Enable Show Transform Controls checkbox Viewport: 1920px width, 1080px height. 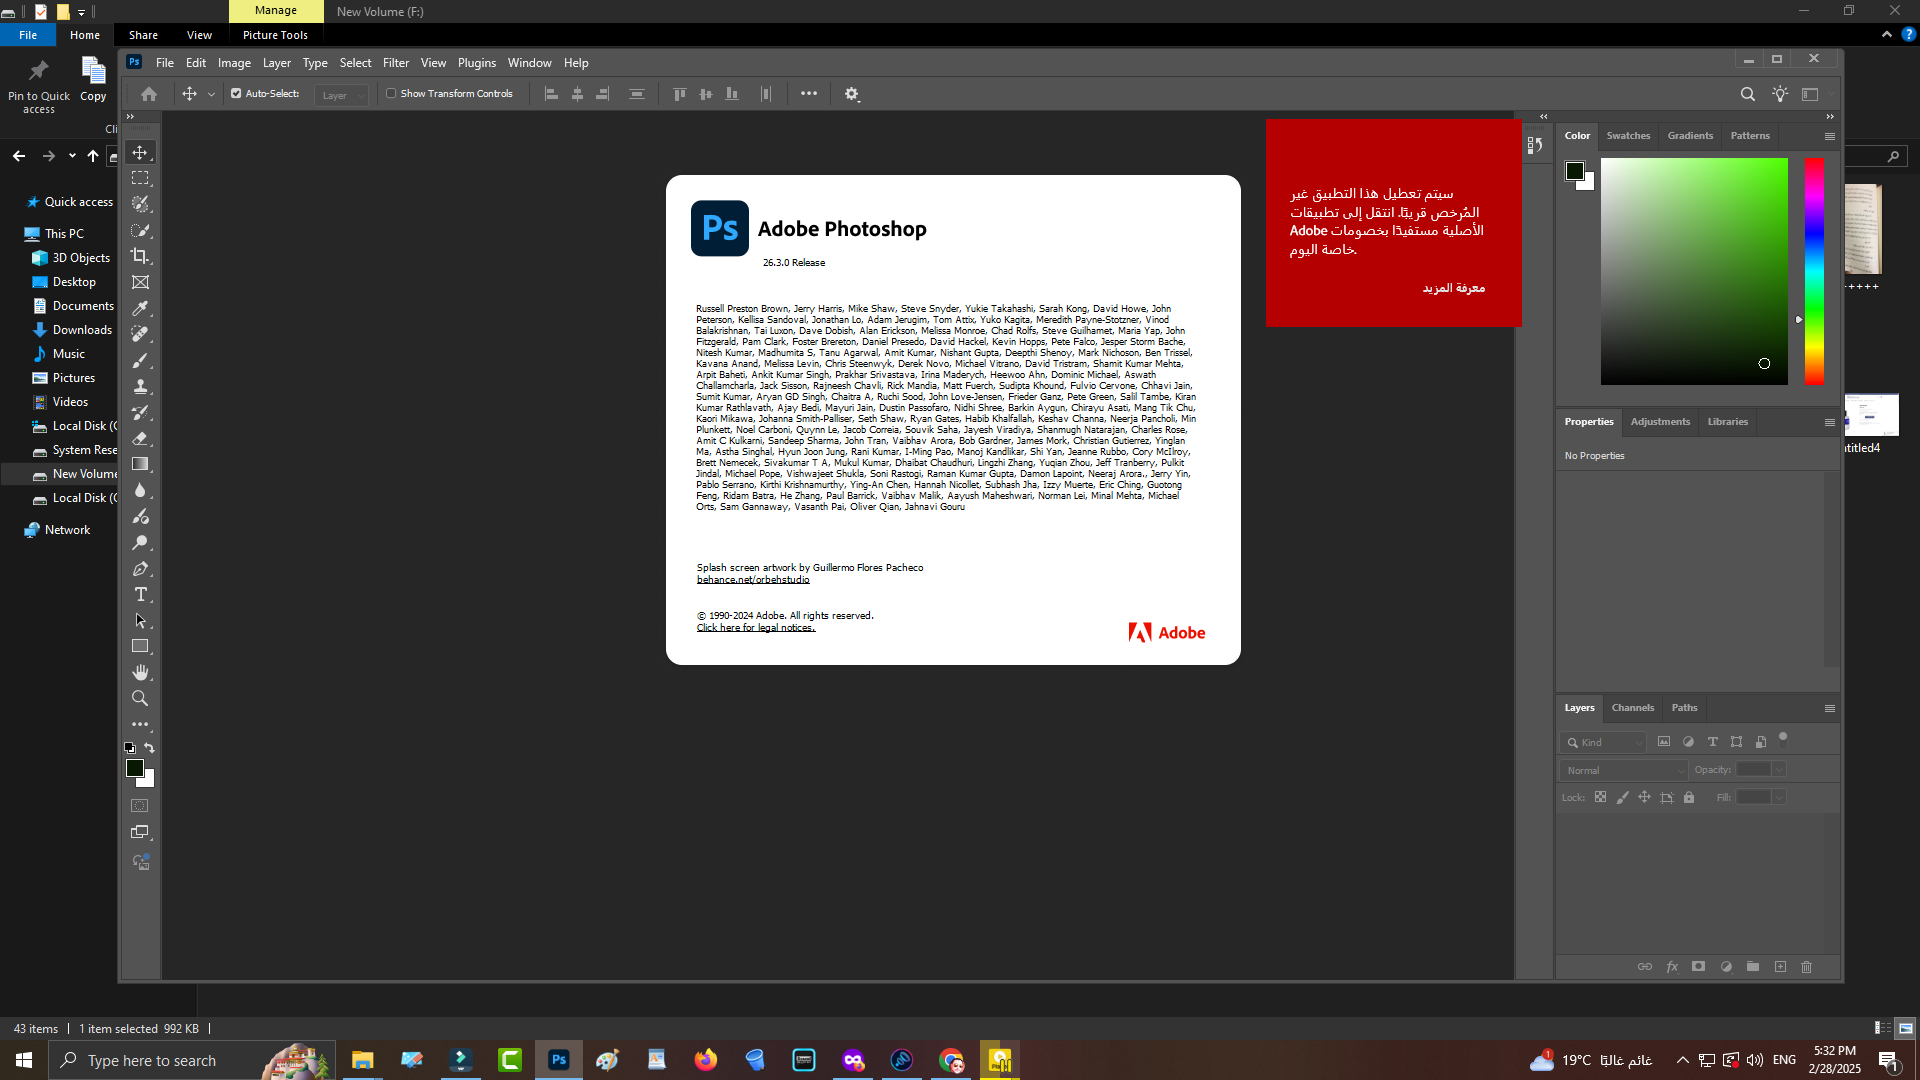391,94
